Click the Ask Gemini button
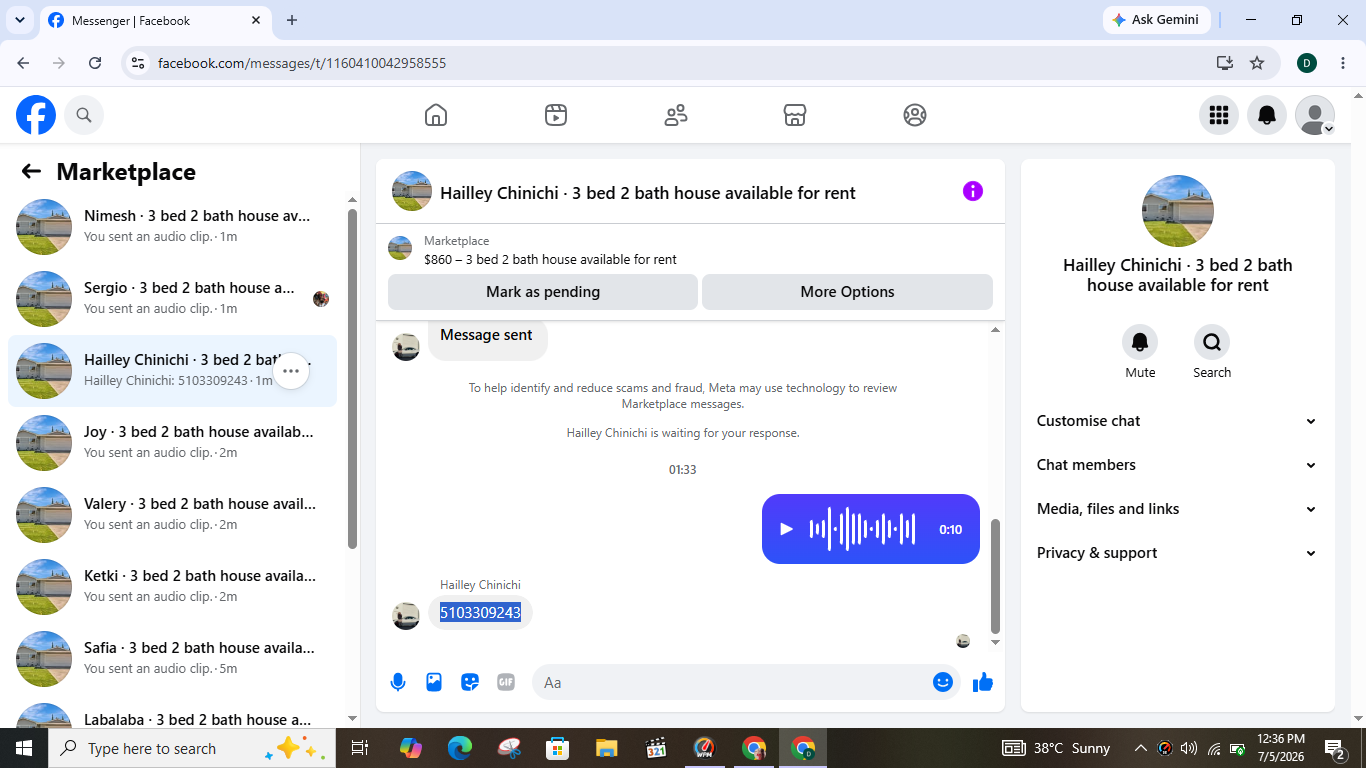The height and width of the screenshot is (768, 1366). (1157, 20)
